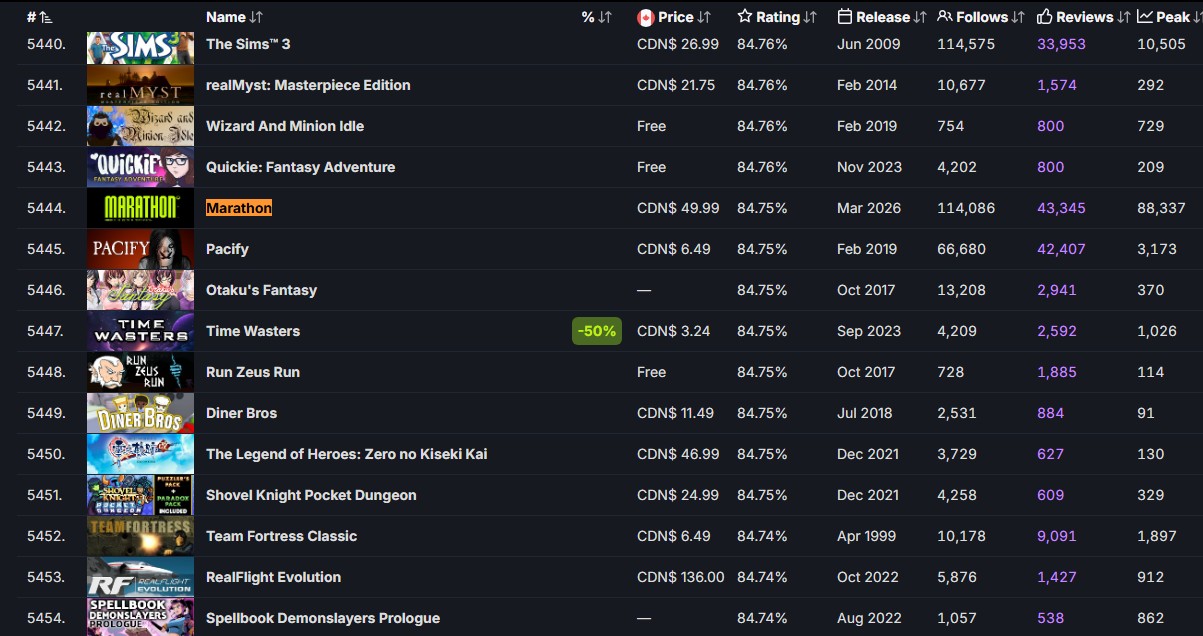Click the people icon in Follows header
This screenshot has width=1203, height=636.
(x=945, y=17)
